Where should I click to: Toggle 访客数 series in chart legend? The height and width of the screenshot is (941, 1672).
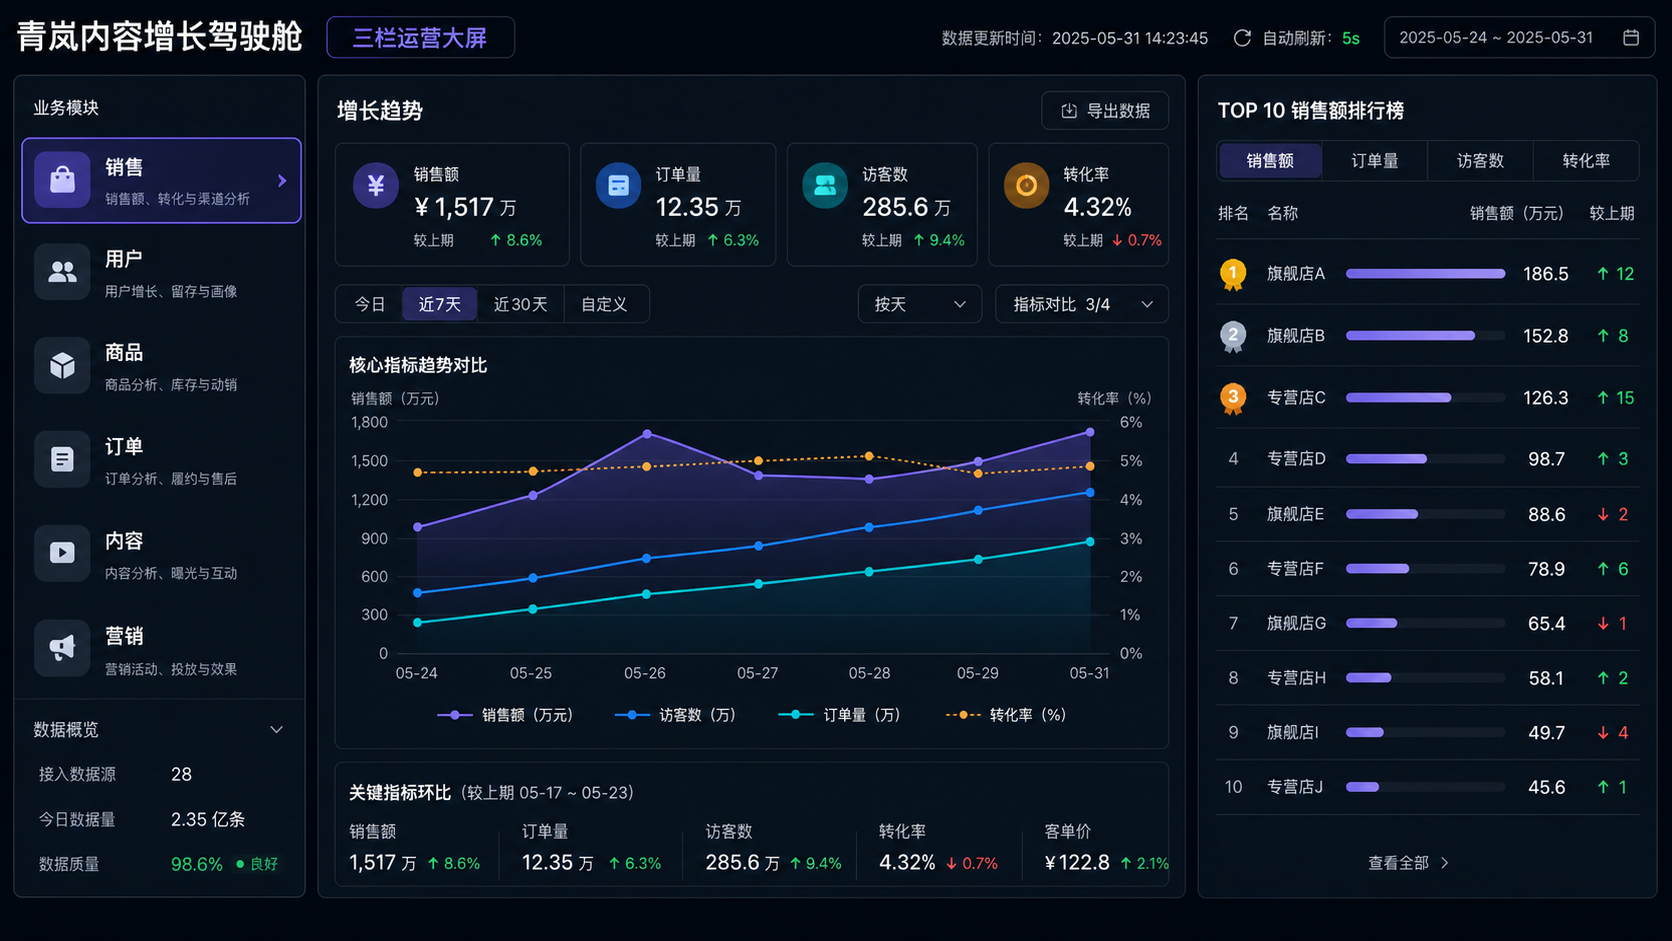(675, 715)
